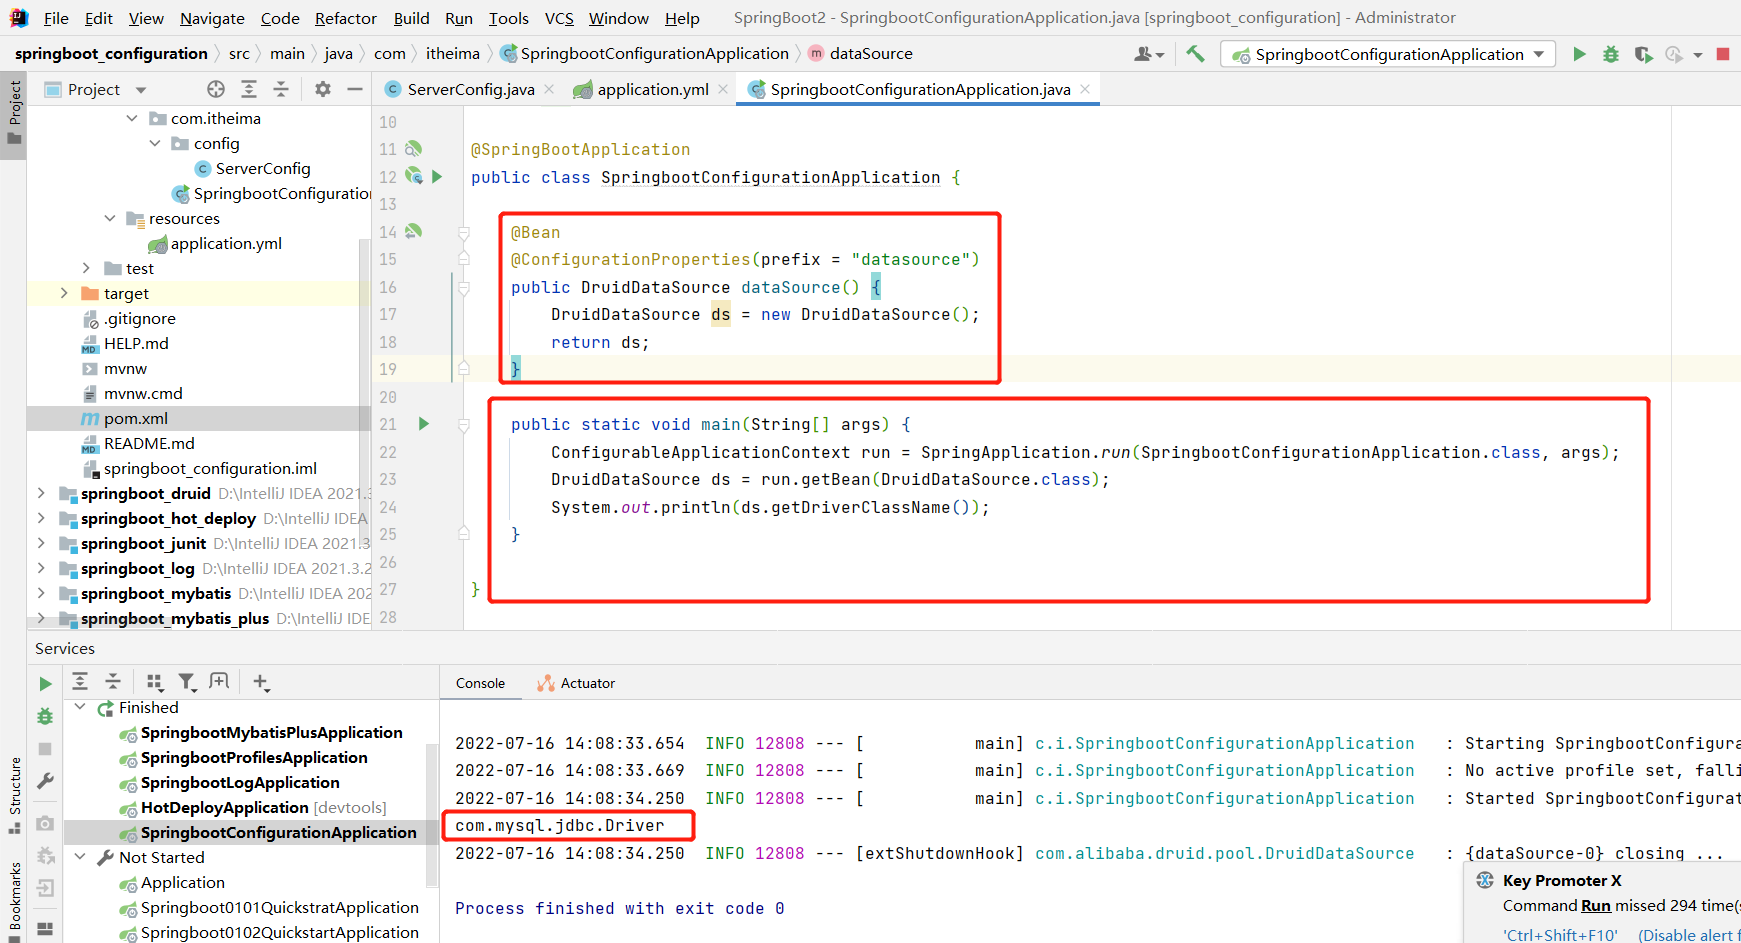Toggle code folding at line 21 main method
This screenshot has height=943, width=1741.
tap(464, 425)
